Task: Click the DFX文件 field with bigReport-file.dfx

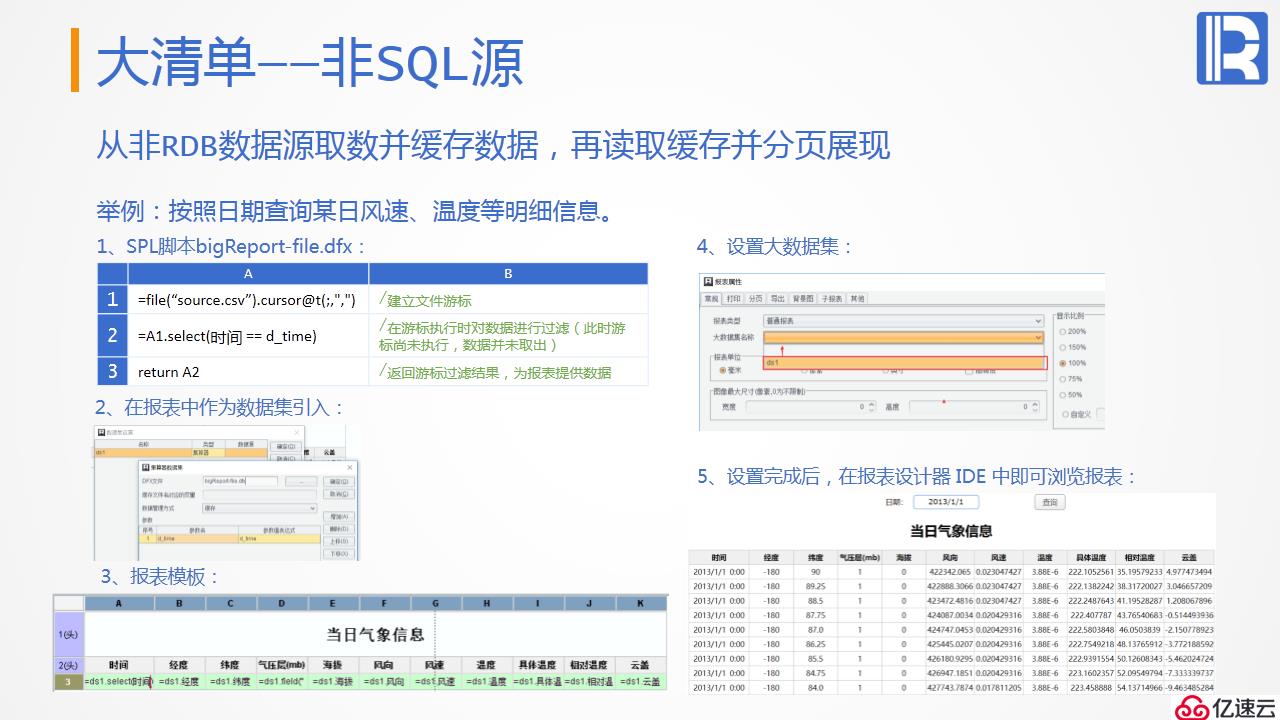Action: (x=240, y=481)
